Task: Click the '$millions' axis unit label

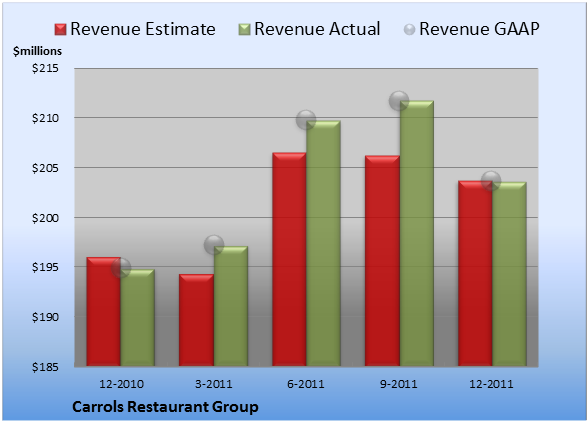Action: click(37, 51)
